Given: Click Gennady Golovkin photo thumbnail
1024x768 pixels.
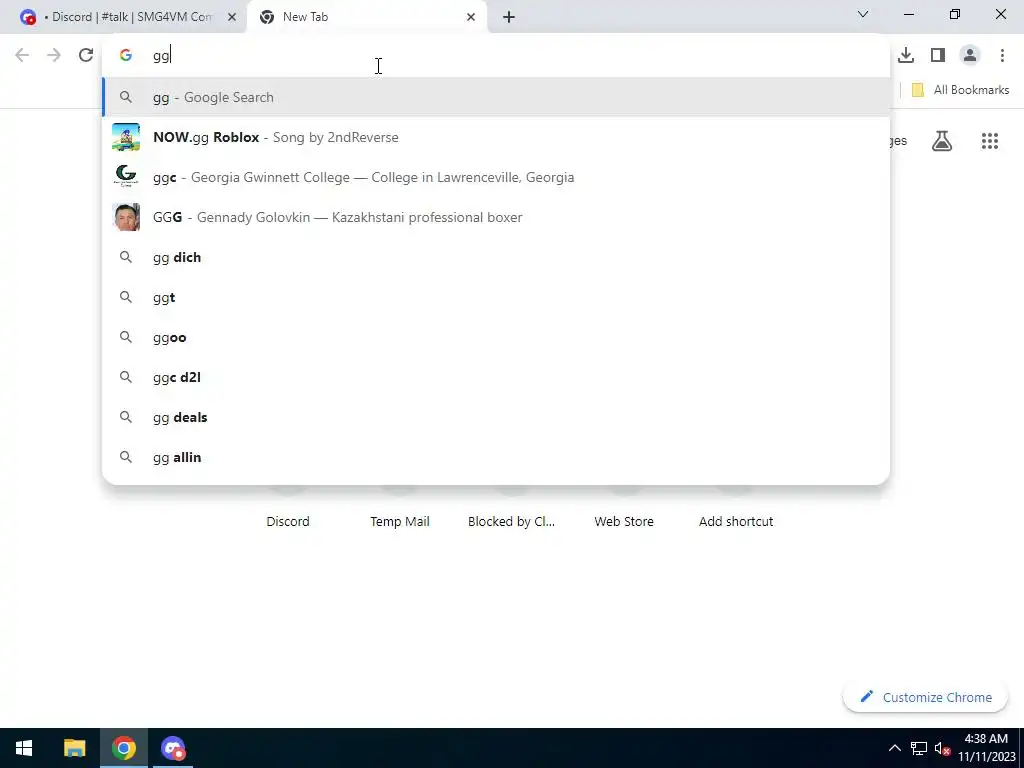Looking at the screenshot, I should (x=126, y=217).
